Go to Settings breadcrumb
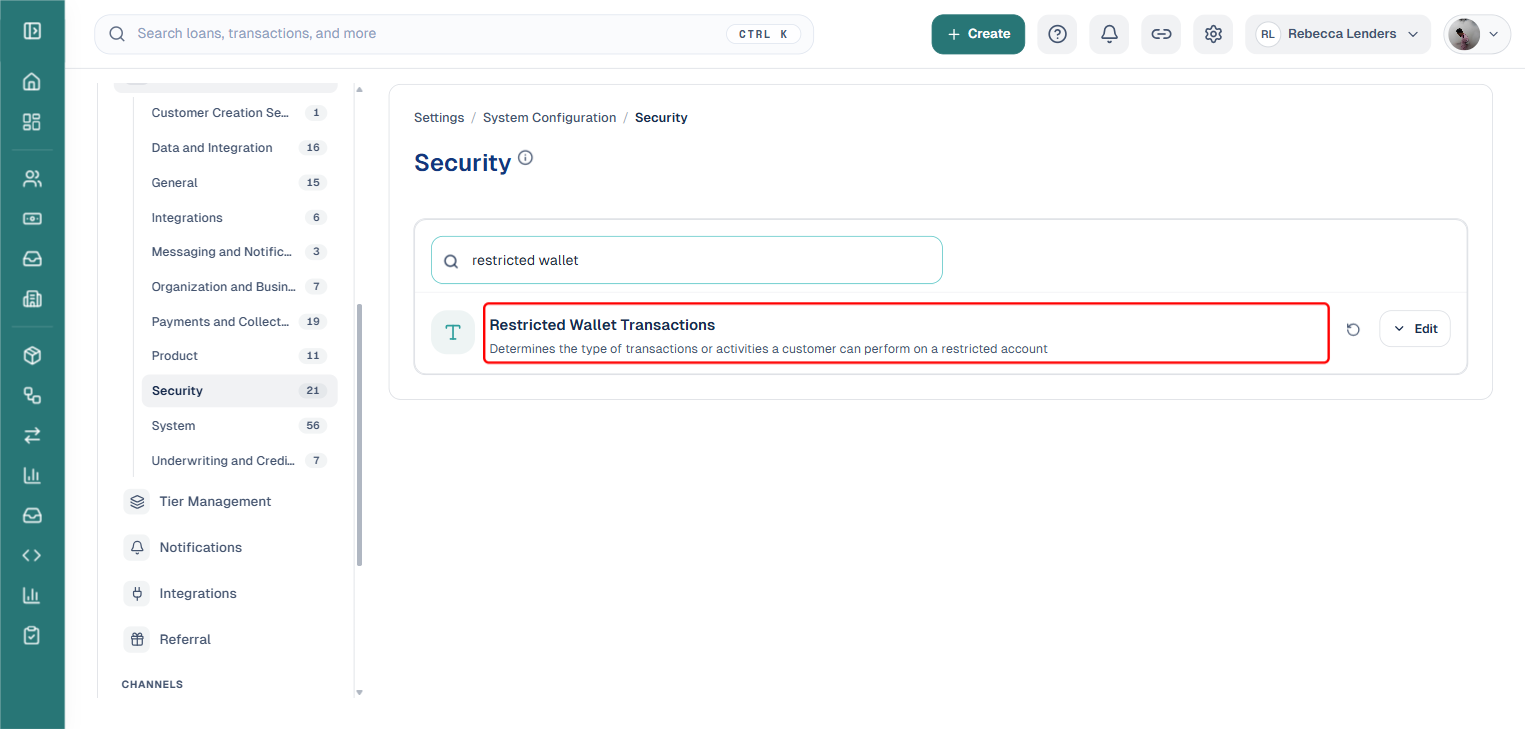This screenshot has width=1535, height=730. 439,118
